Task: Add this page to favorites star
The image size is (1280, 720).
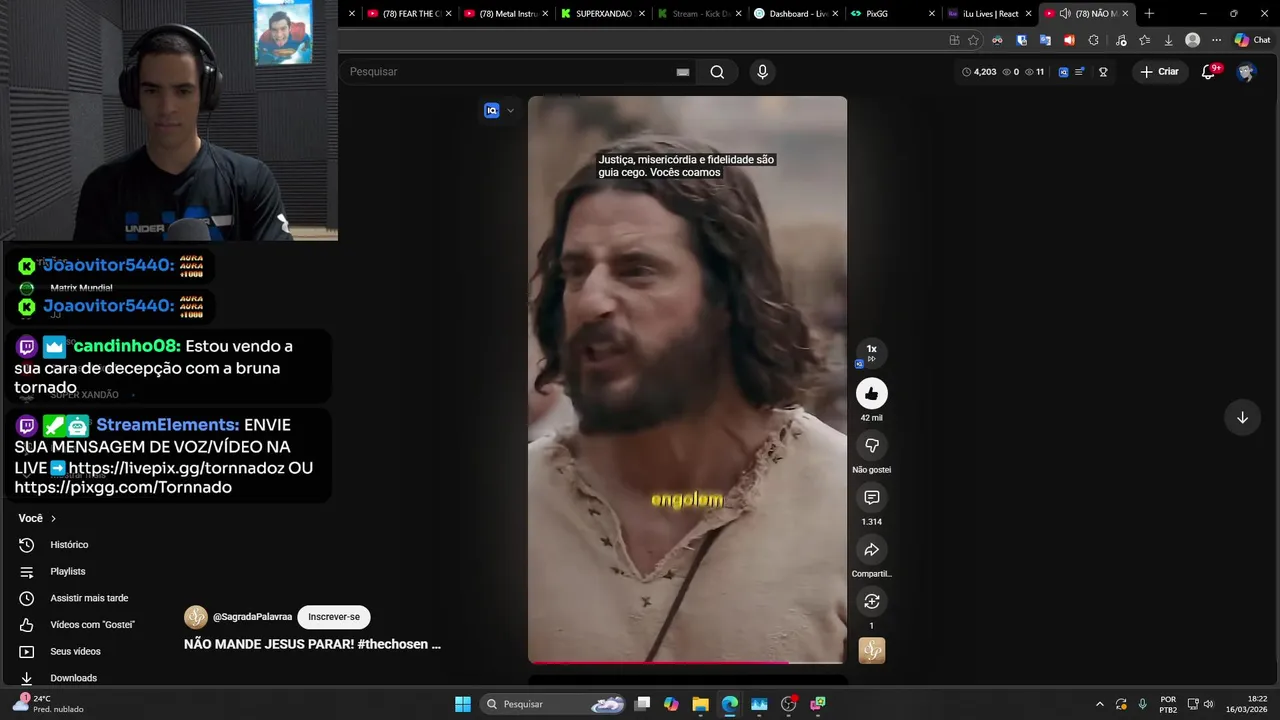Action: [974, 40]
